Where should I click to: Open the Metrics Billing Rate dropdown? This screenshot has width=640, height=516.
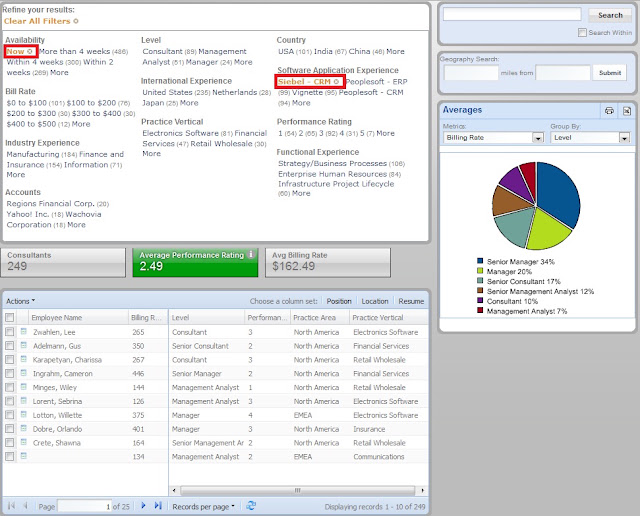pyautogui.click(x=493, y=138)
